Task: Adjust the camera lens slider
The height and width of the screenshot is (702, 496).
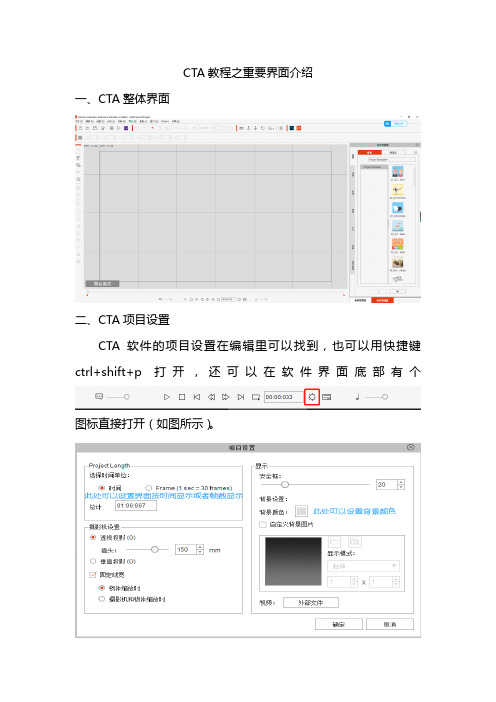Action: 147,549
